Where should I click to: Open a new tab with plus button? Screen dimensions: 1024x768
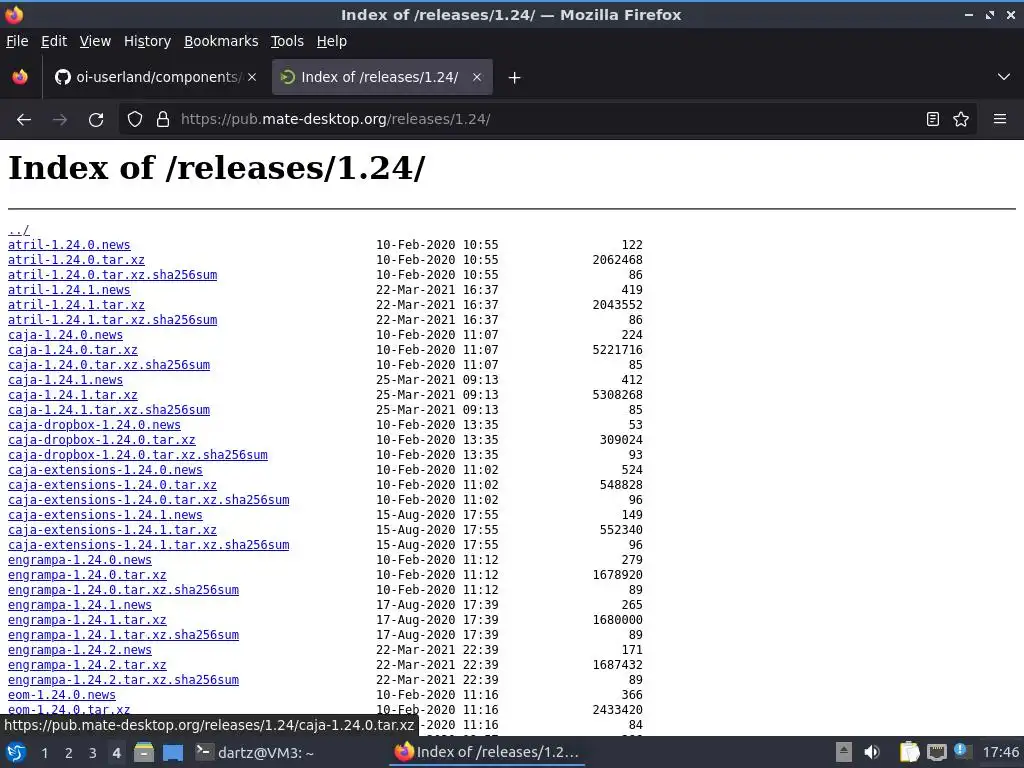(515, 78)
